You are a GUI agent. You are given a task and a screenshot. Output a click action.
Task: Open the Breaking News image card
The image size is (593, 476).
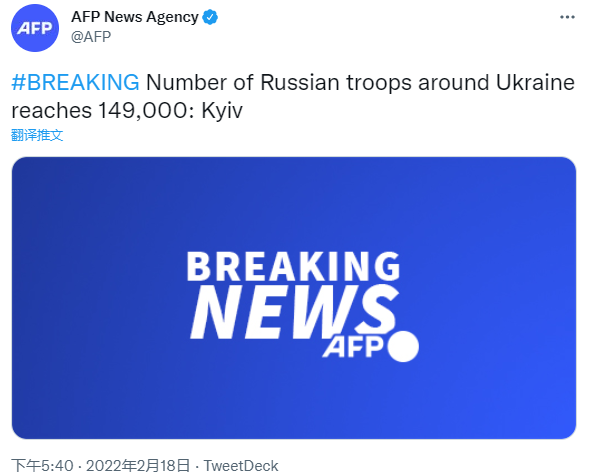294,298
